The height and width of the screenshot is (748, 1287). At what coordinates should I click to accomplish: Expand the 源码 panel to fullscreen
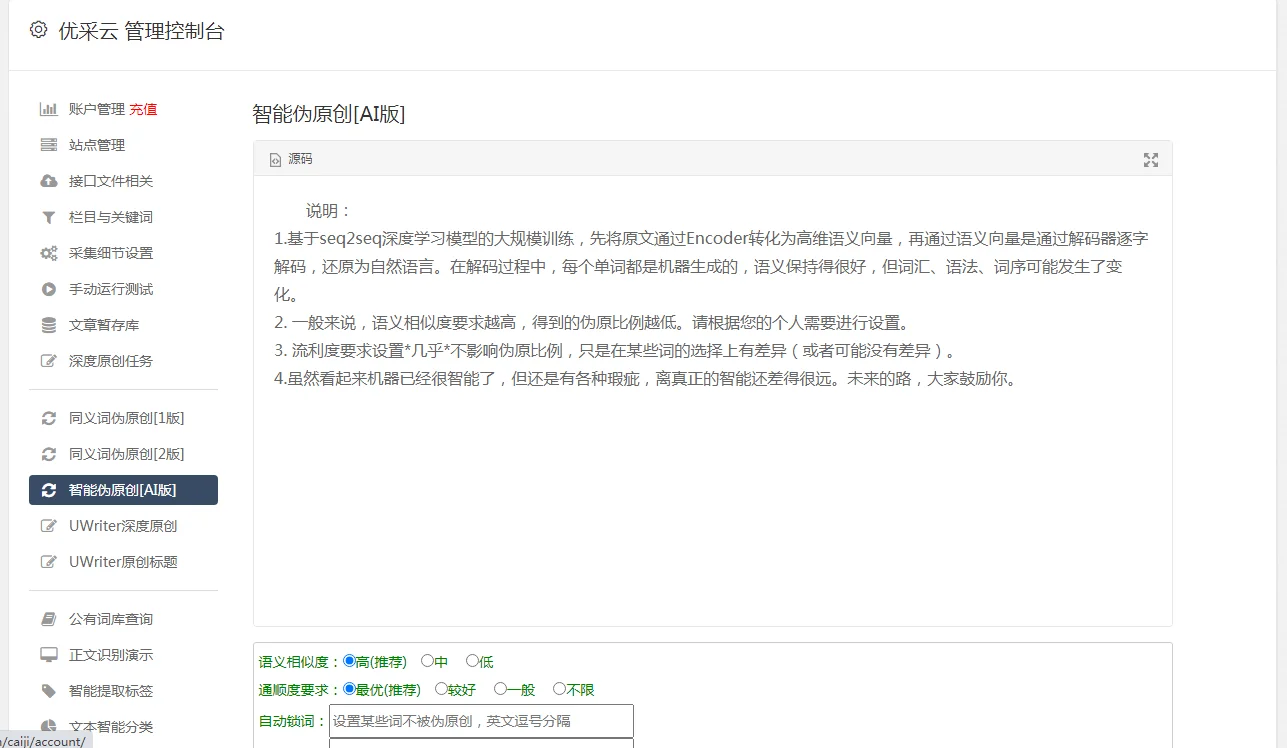point(1150,158)
